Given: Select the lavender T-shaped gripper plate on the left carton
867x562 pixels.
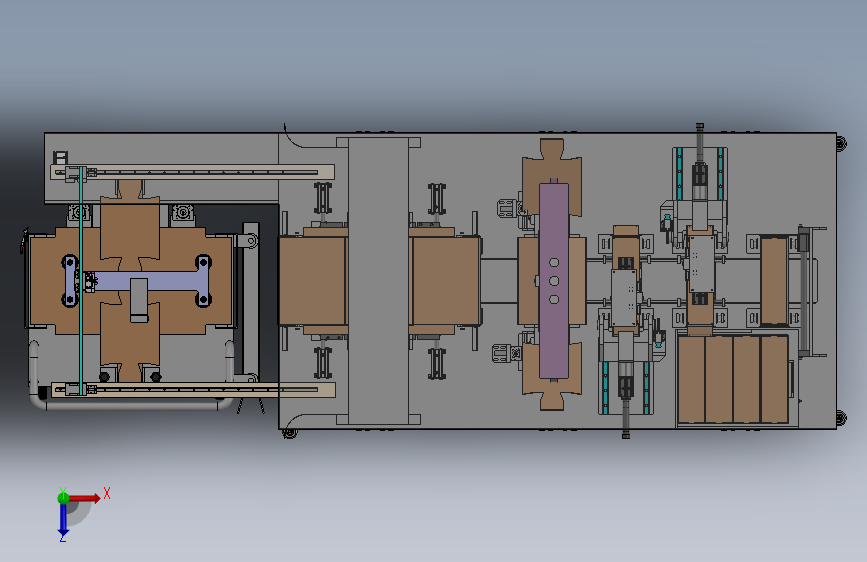Looking at the screenshot, I should click(x=136, y=281).
